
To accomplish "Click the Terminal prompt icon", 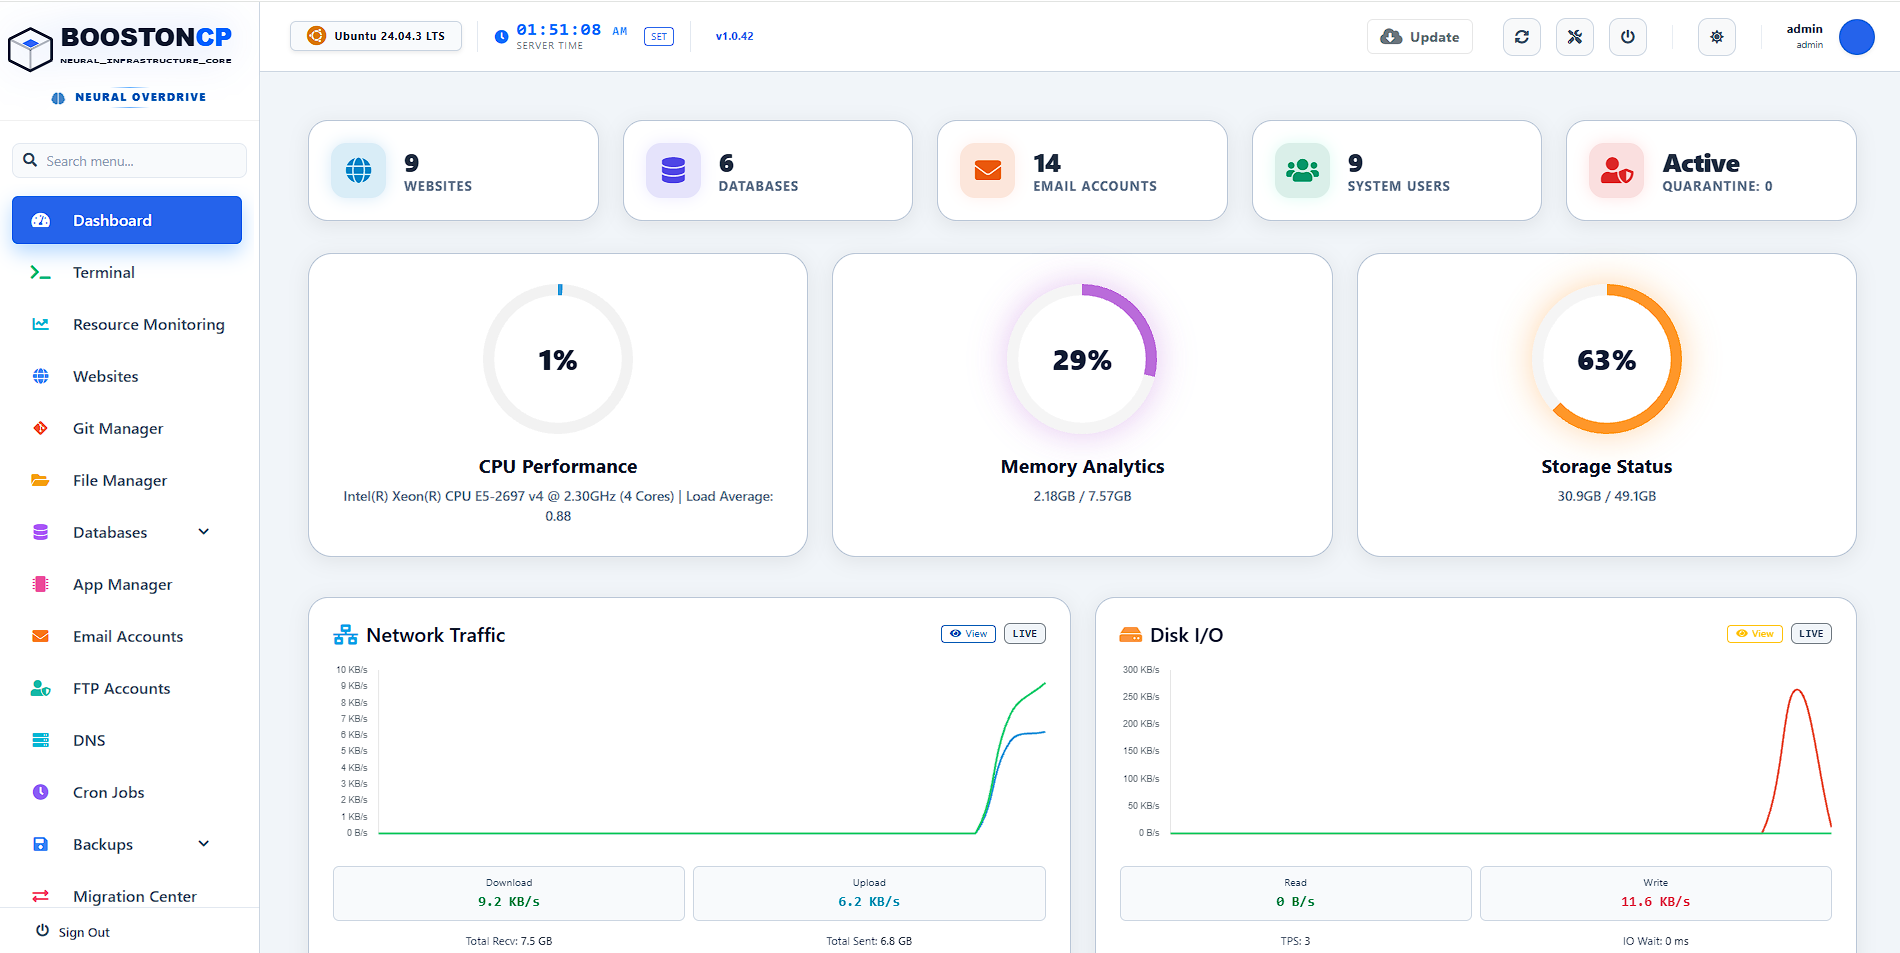I will (x=41, y=272).
